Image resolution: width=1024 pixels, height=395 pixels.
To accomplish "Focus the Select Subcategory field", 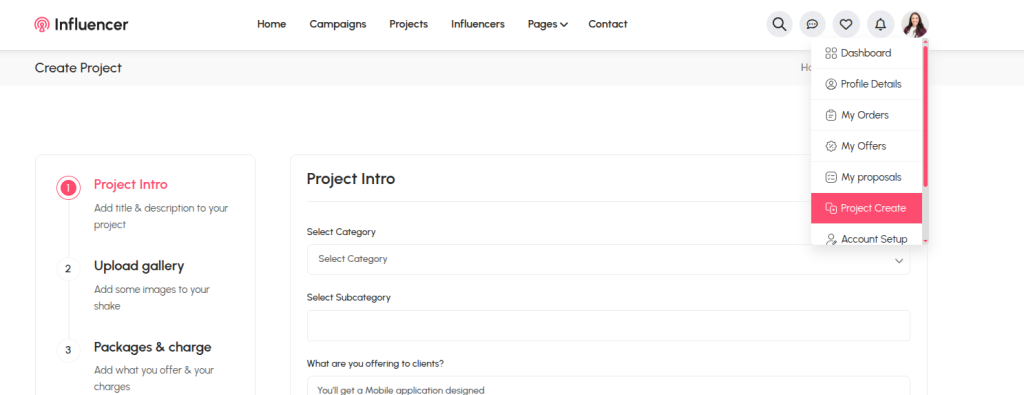I will (608, 325).
